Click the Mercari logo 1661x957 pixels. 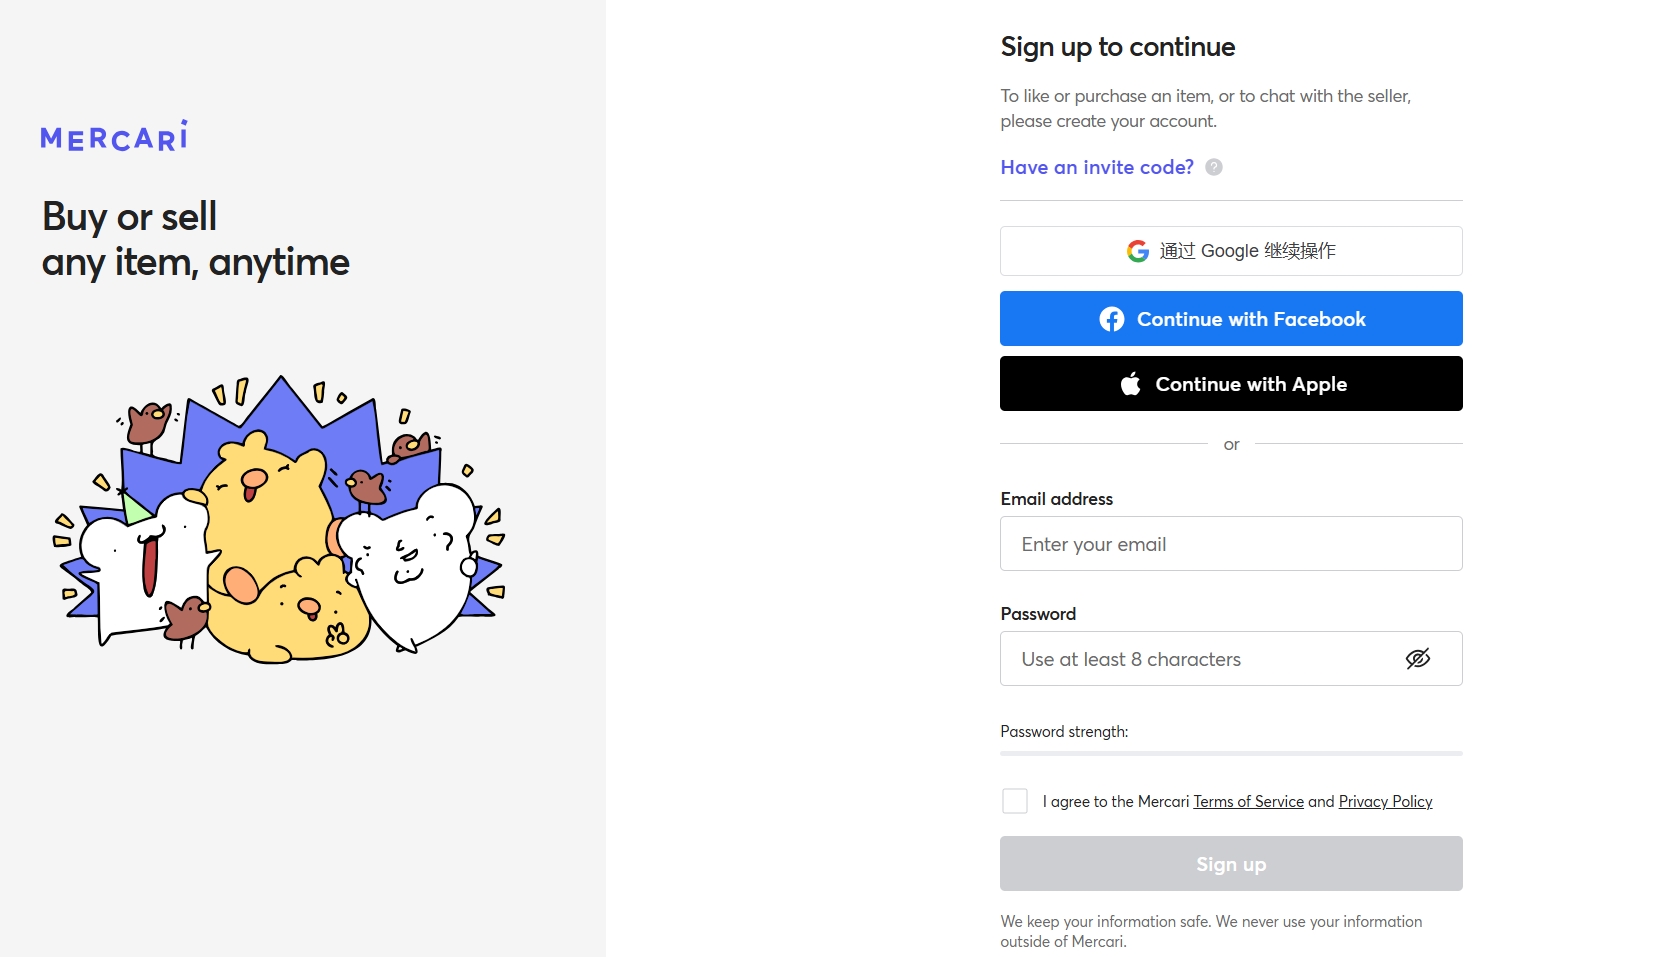point(114,137)
